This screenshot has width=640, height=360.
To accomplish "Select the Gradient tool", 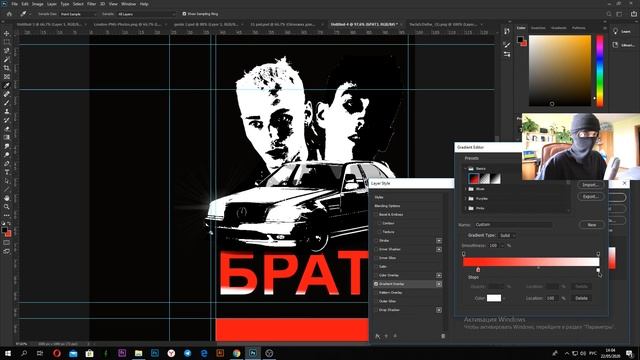I will pos(7,138).
